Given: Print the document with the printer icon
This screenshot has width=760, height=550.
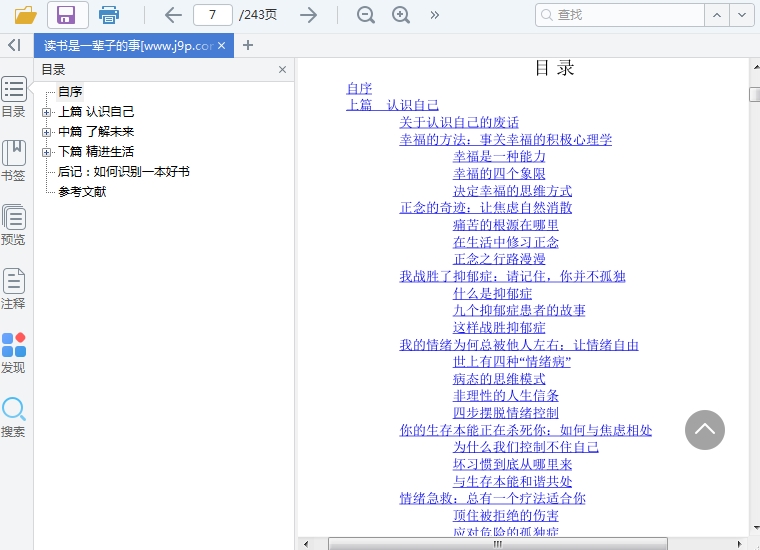Looking at the screenshot, I should click(x=109, y=15).
